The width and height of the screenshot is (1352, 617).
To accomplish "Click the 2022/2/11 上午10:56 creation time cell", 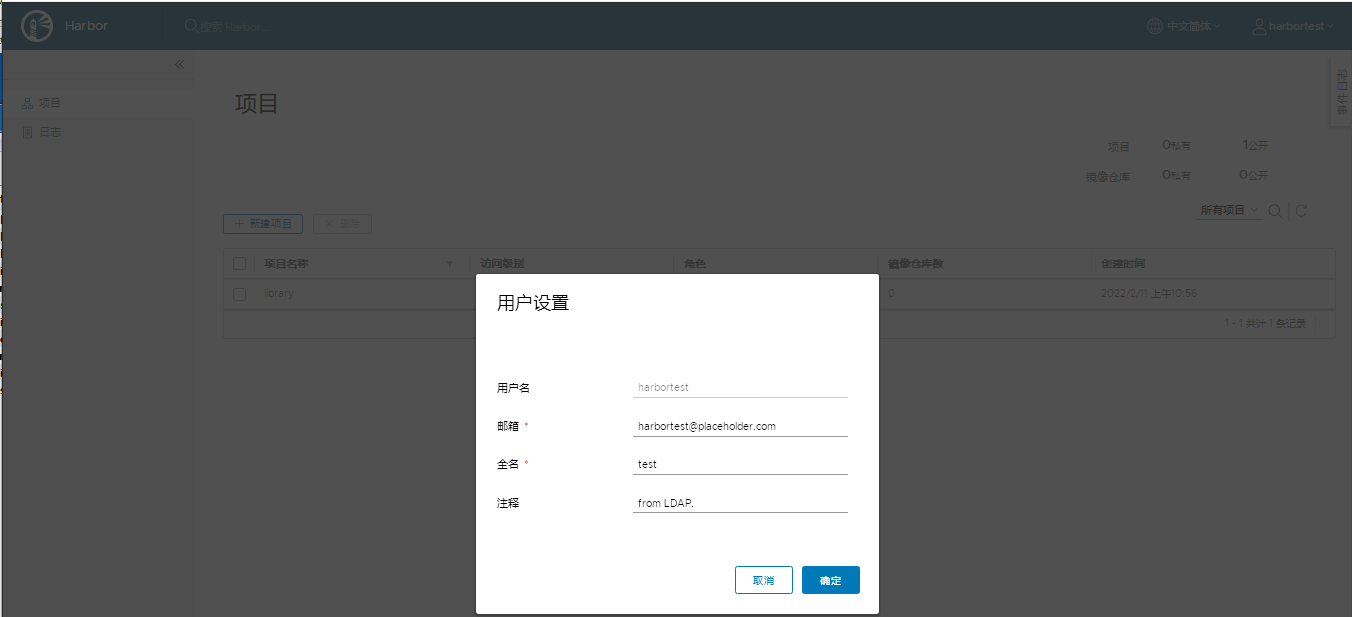I will [1149, 294].
